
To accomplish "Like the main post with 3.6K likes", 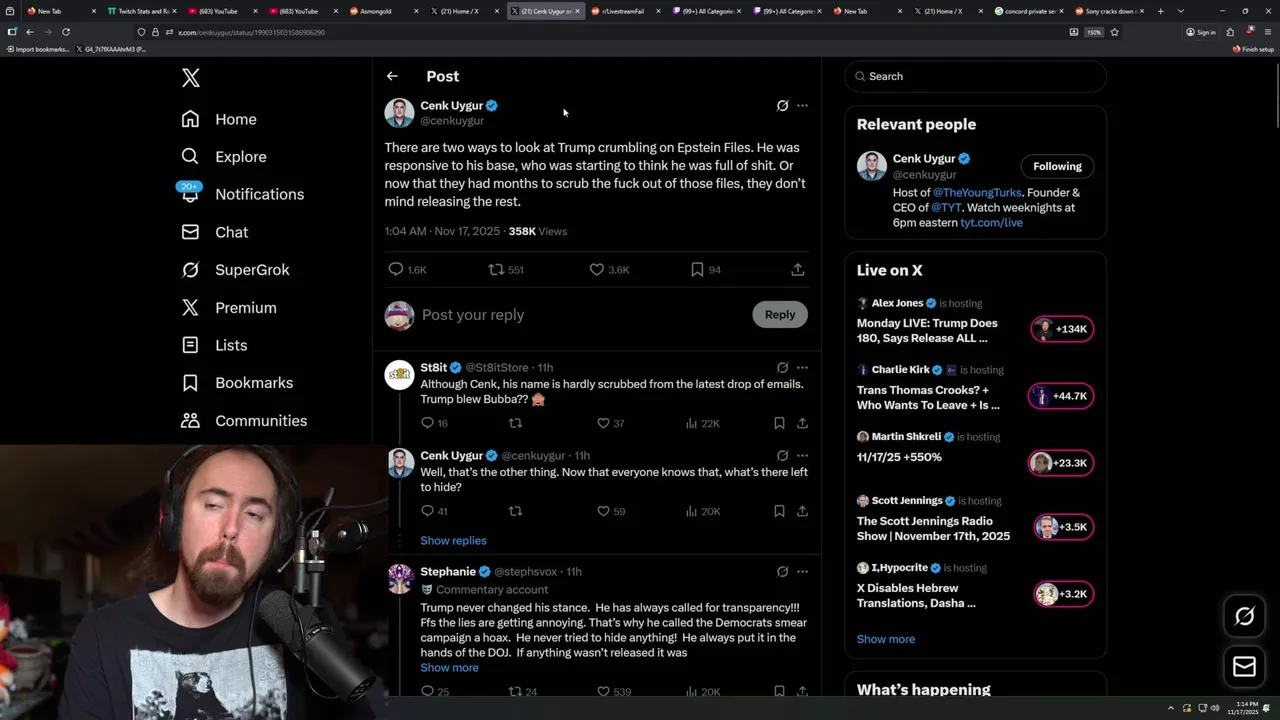I will pyautogui.click(x=609, y=269).
